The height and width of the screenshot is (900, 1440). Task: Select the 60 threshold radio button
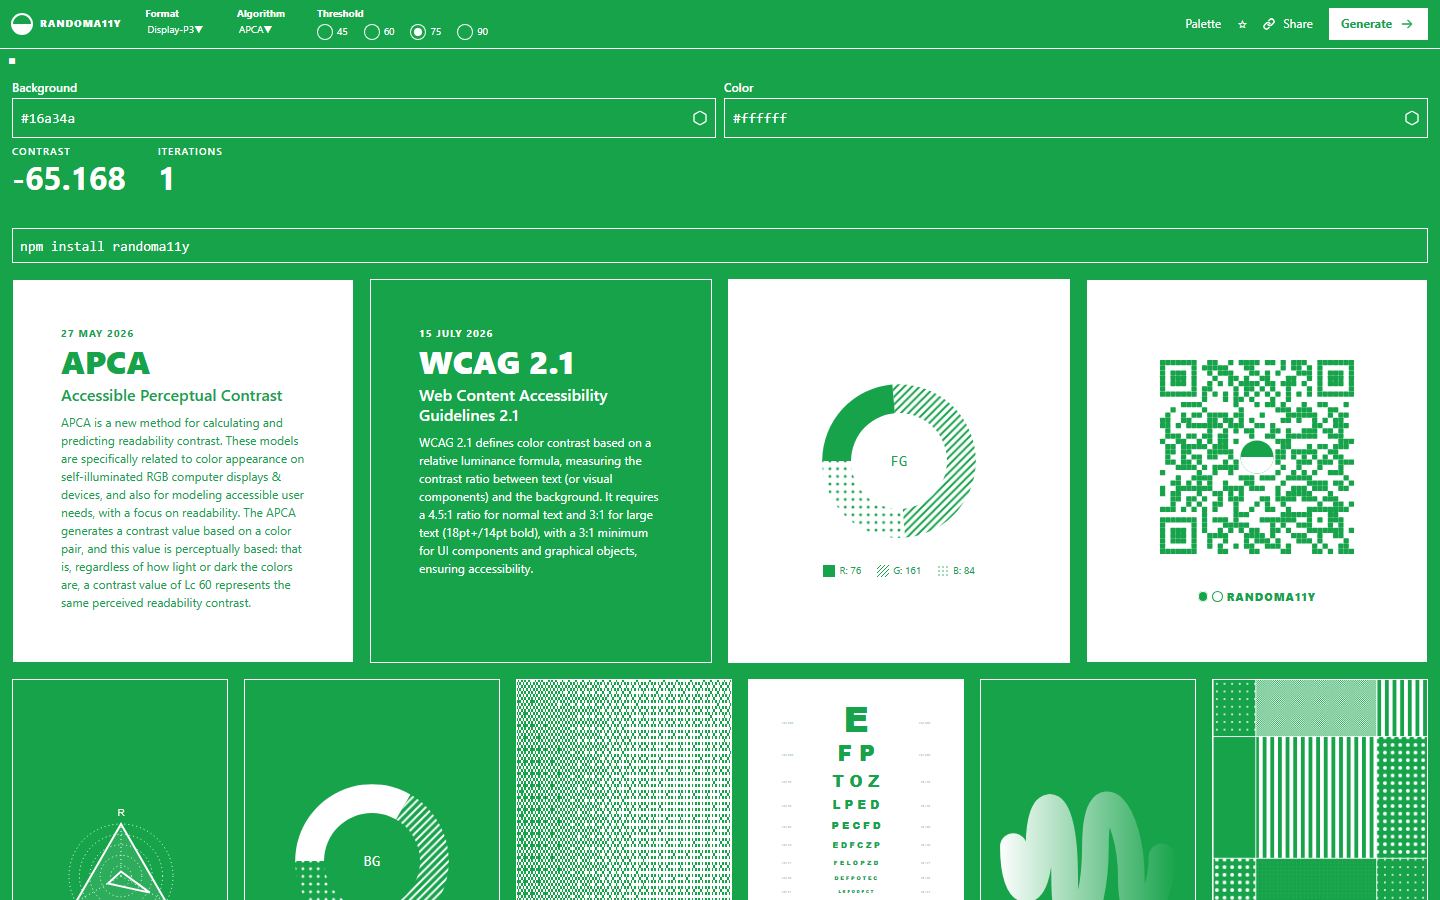[372, 32]
